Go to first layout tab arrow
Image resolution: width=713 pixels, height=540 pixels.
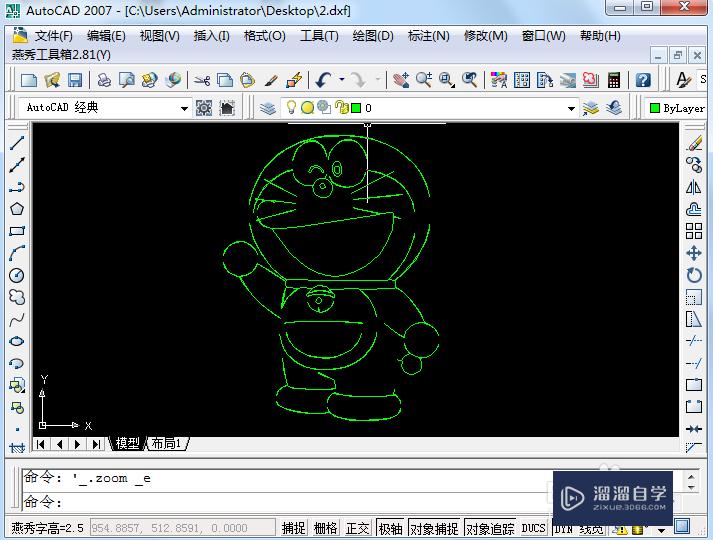tap(40, 444)
